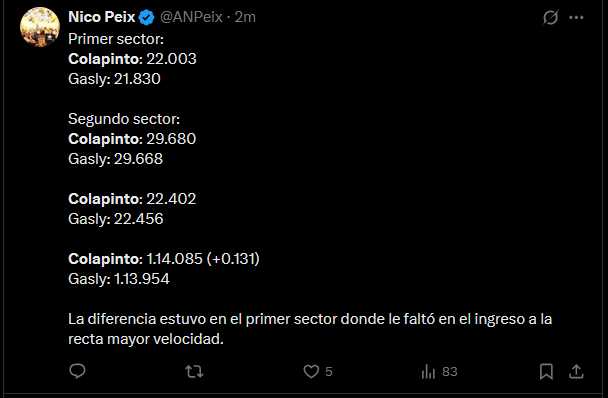Viewport: 608px width, 398px height.
Task: Click the "Segundo sector:" text line
Action: (x=124, y=119)
